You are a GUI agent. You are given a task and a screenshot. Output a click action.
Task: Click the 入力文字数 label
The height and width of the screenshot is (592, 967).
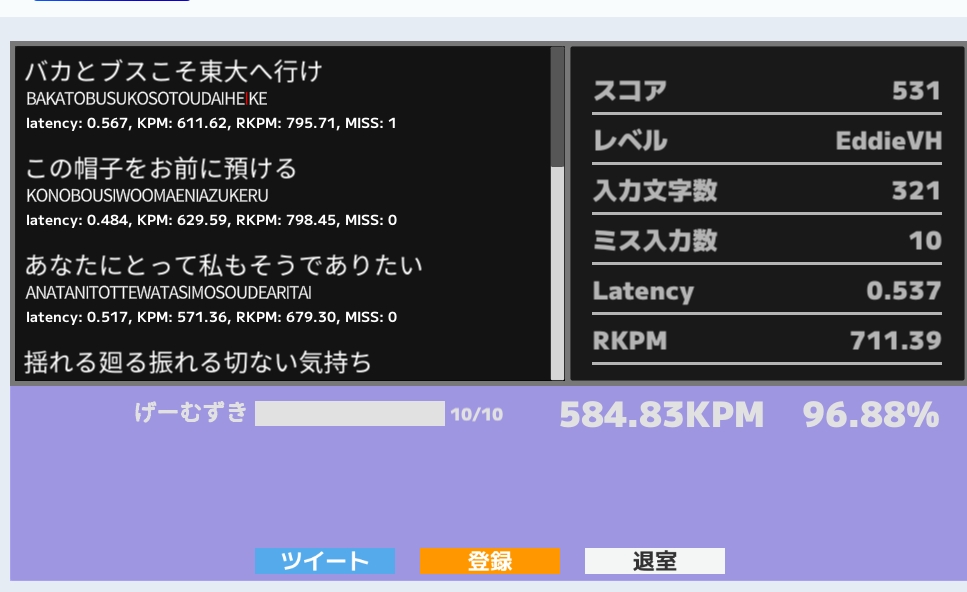click(655, 191)
